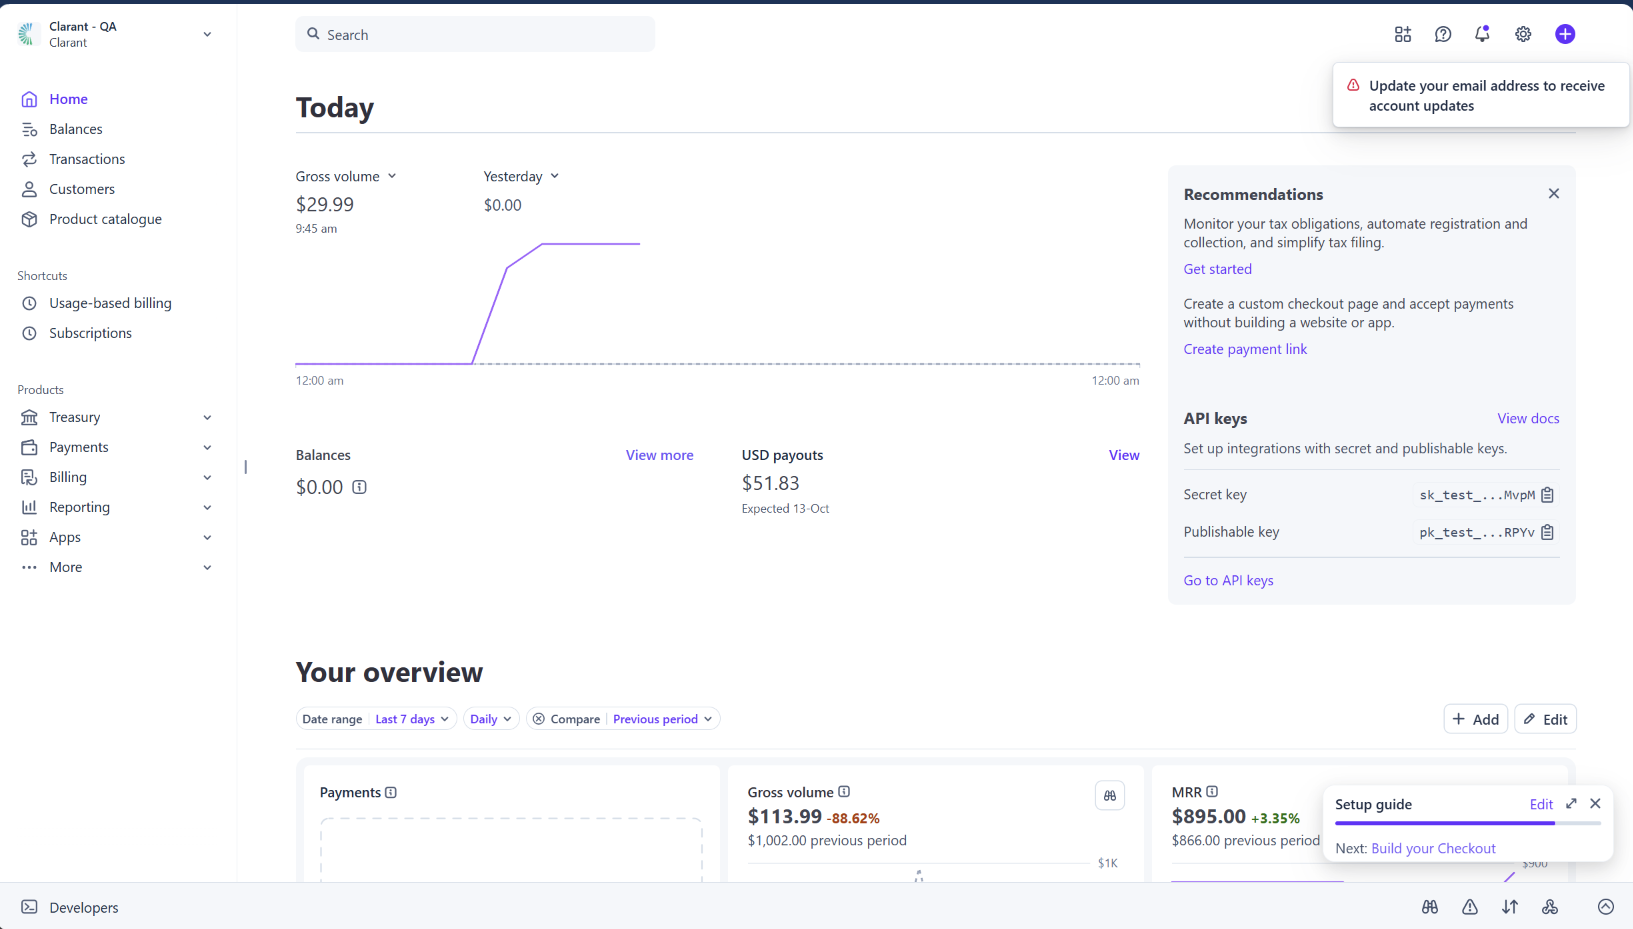Close the Setup guide panel

pos(1595,804)
